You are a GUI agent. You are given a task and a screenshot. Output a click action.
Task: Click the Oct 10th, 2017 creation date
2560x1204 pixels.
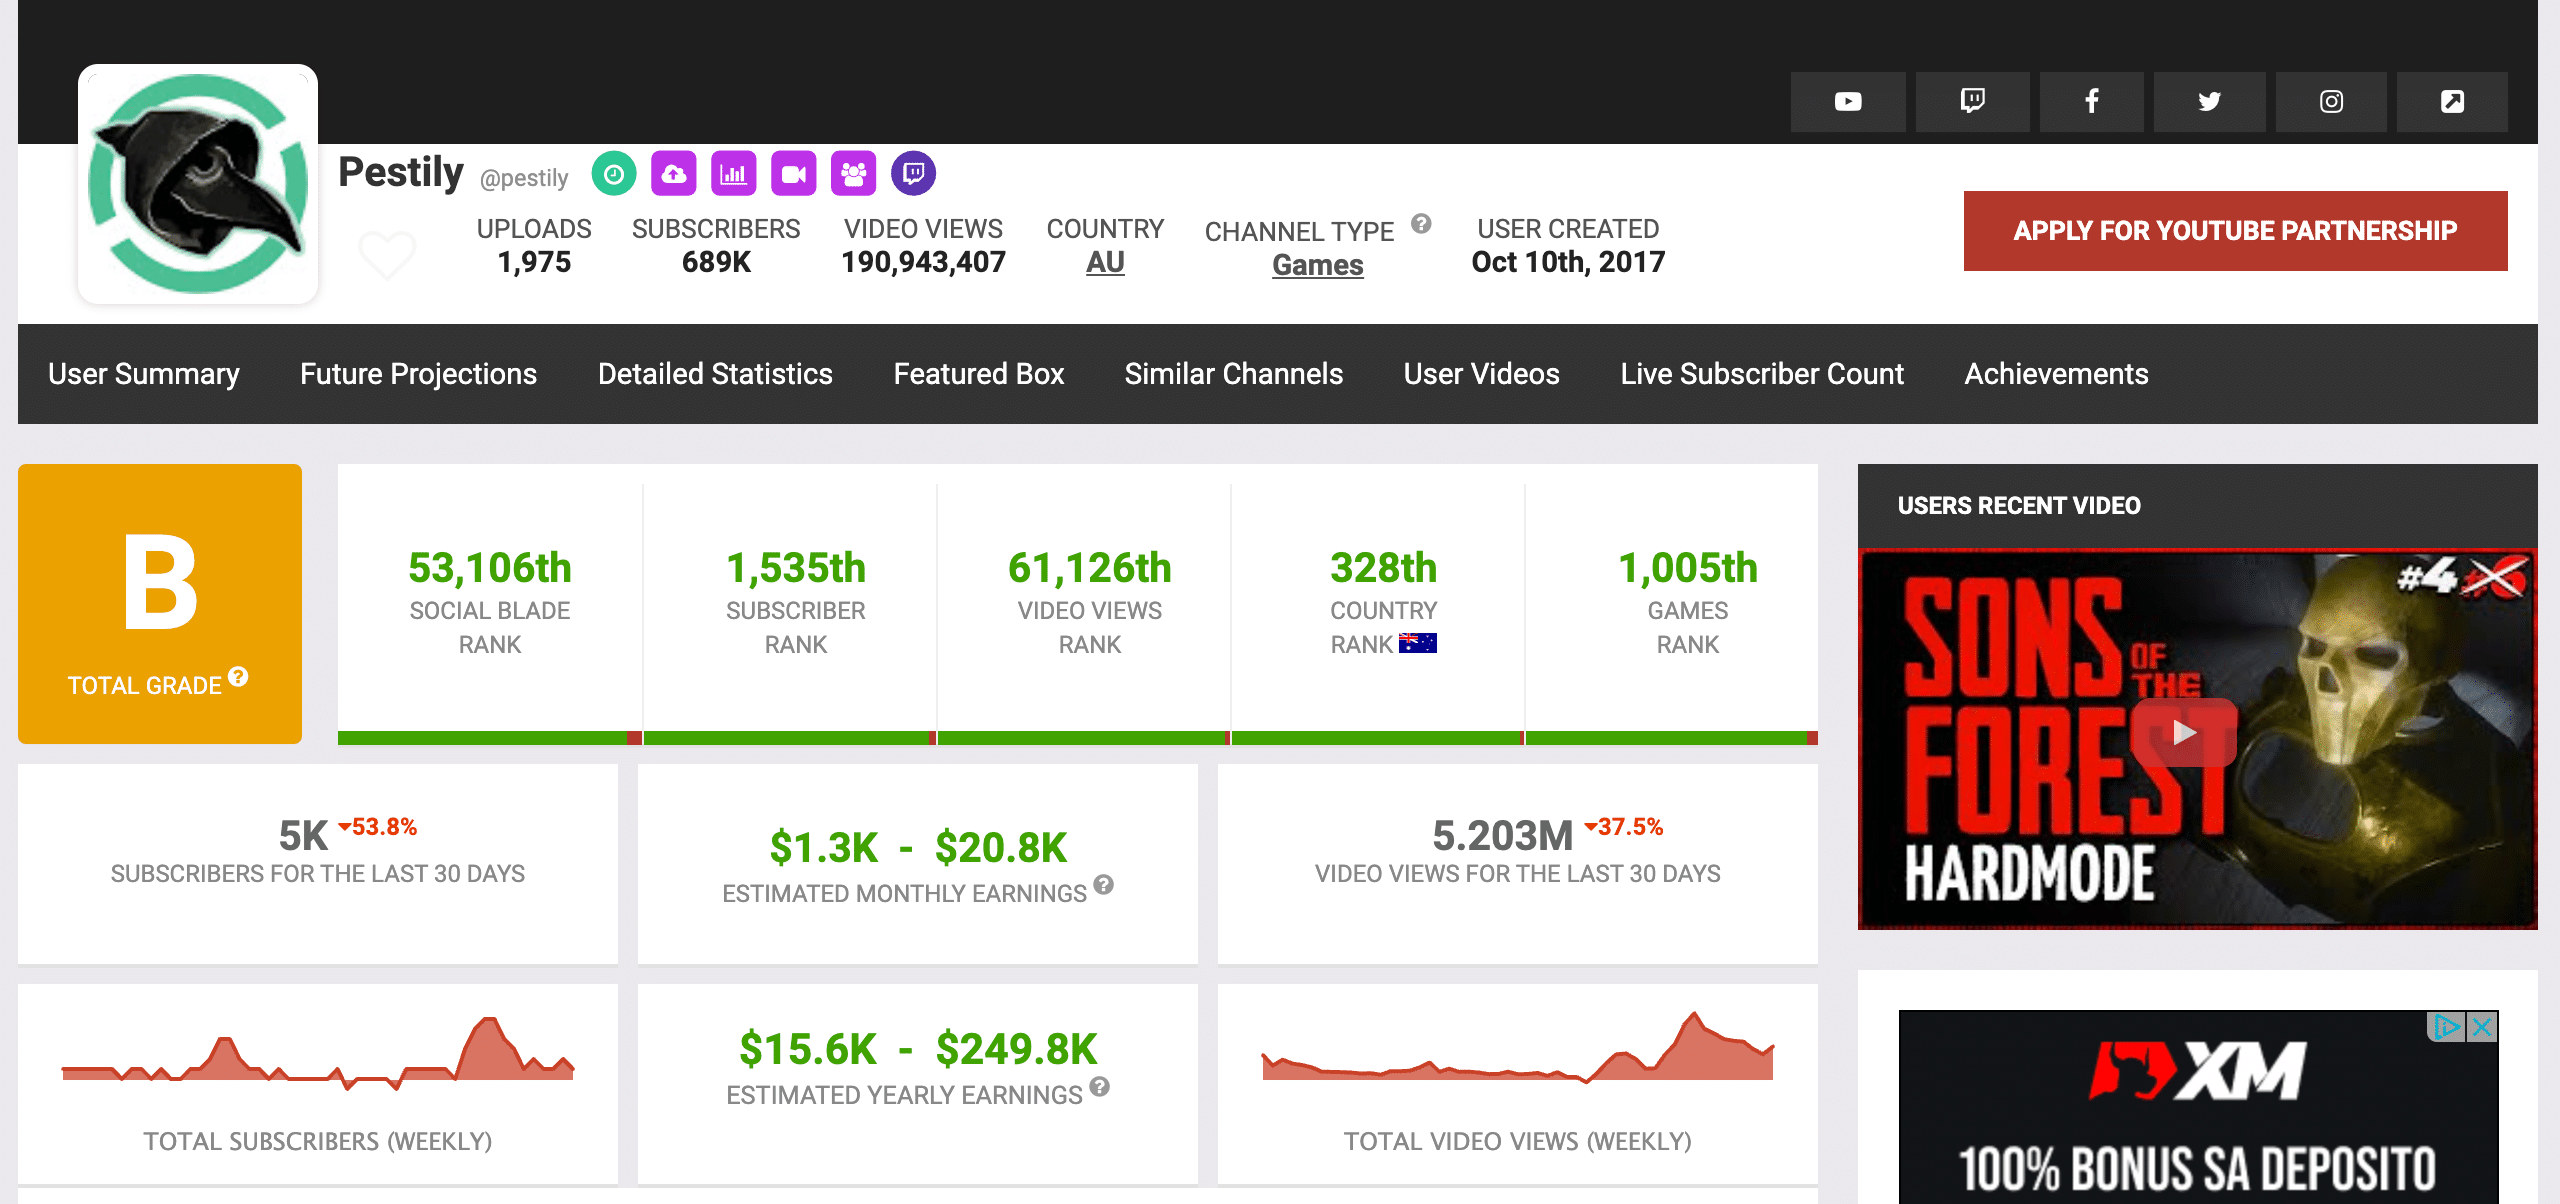1568,262
